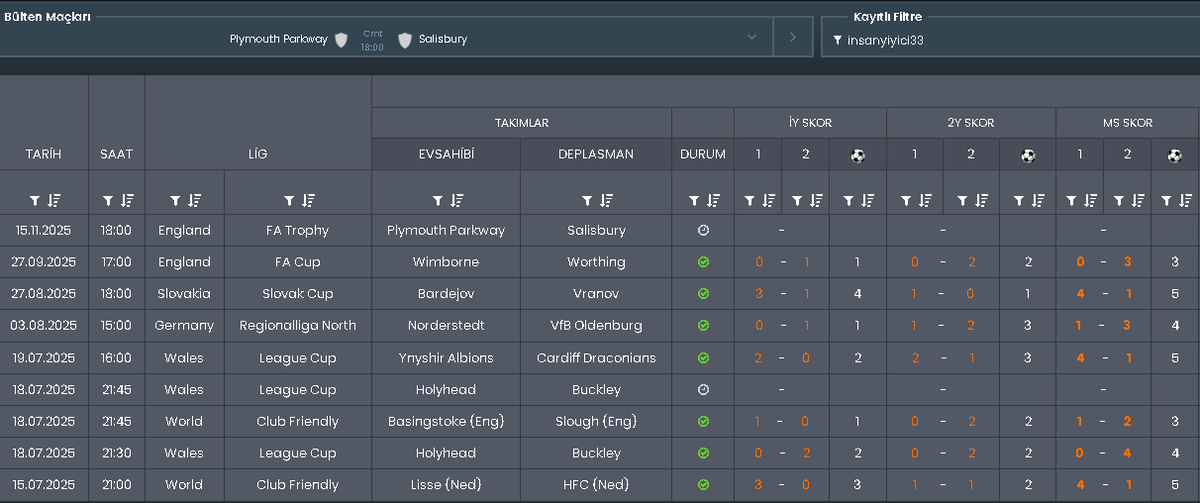
Task: Click the Salisbury shield crest
Action: [404, 39]
